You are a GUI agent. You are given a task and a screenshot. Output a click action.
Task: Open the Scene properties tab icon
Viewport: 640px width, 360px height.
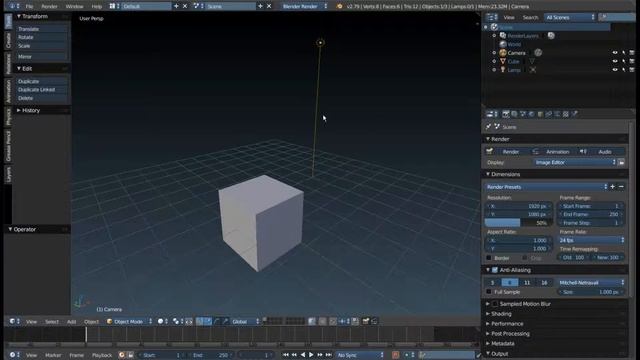(x=523, y=114)
